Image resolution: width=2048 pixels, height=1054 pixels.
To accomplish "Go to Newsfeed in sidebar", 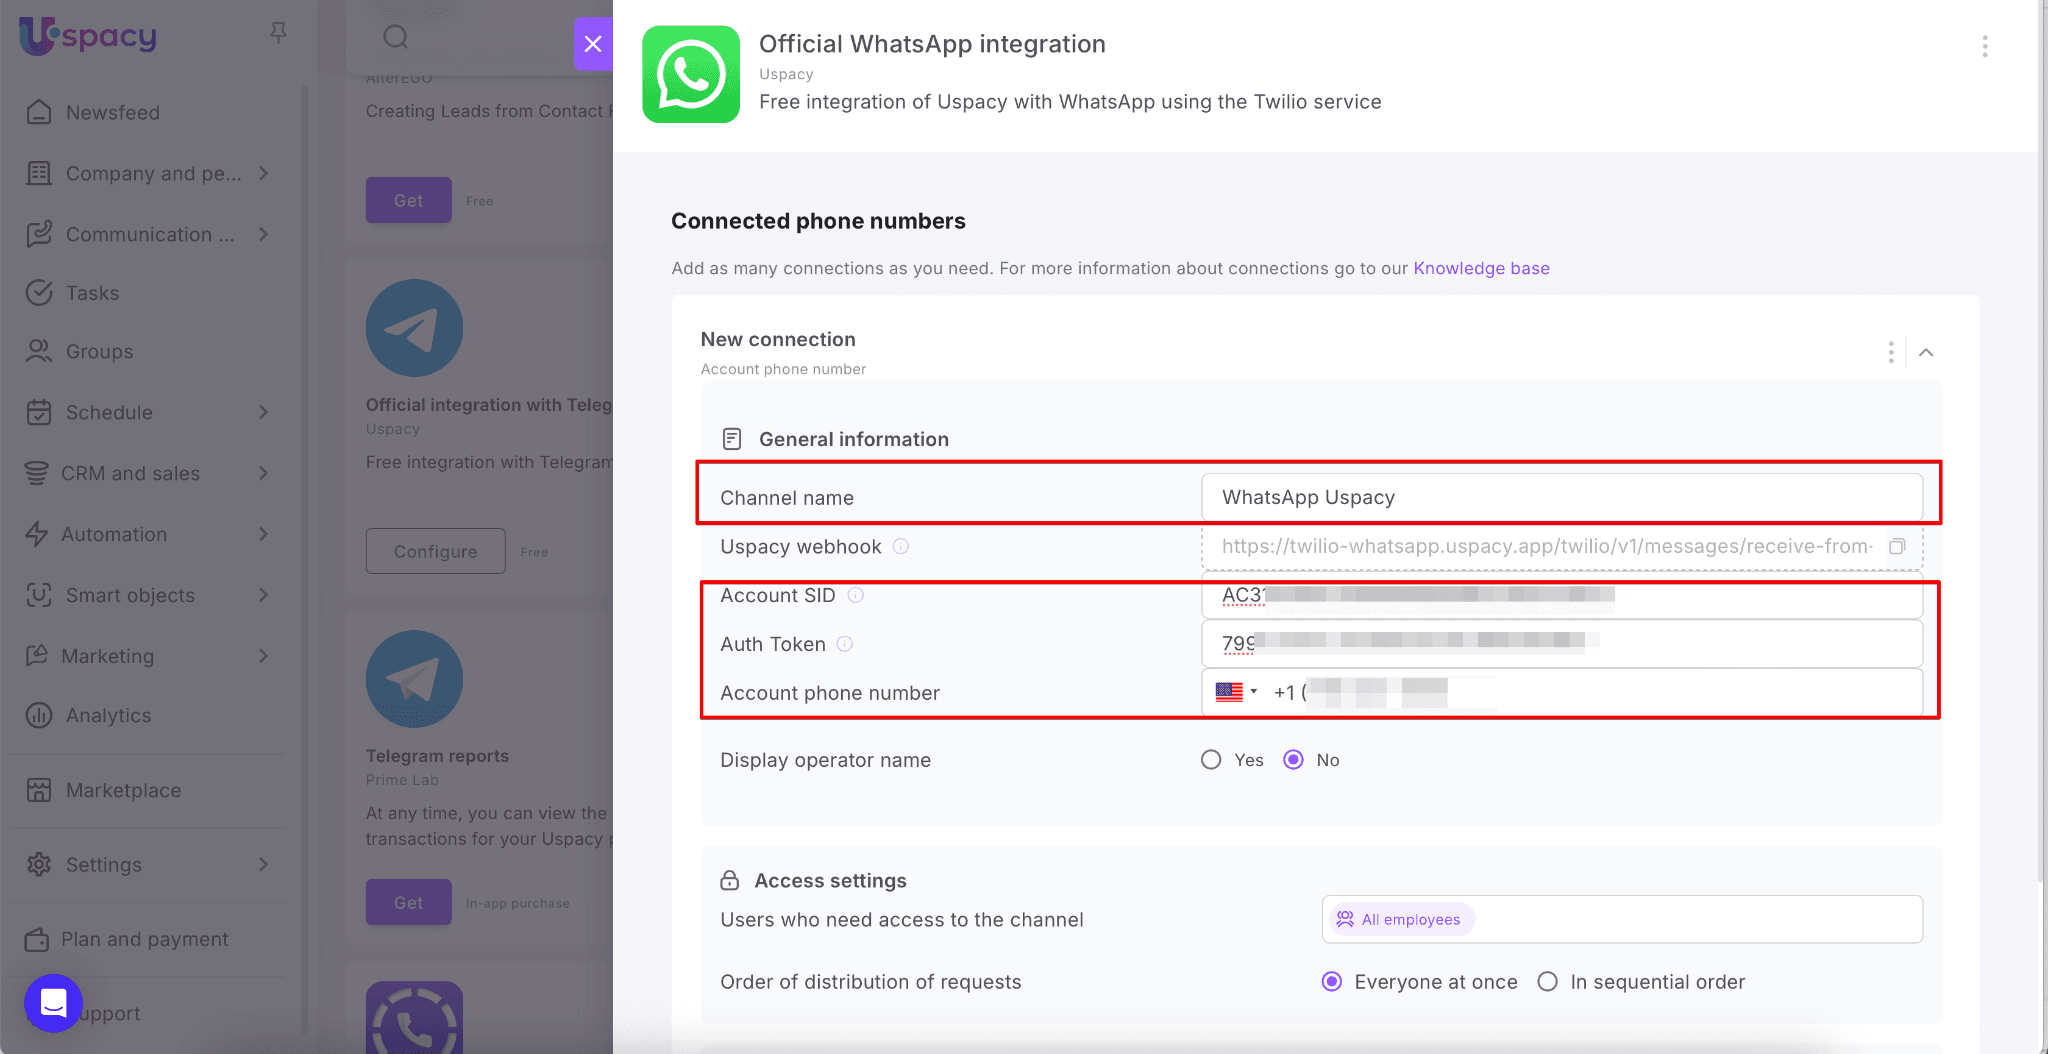I will pyautogui.click(x=112, y=112).
